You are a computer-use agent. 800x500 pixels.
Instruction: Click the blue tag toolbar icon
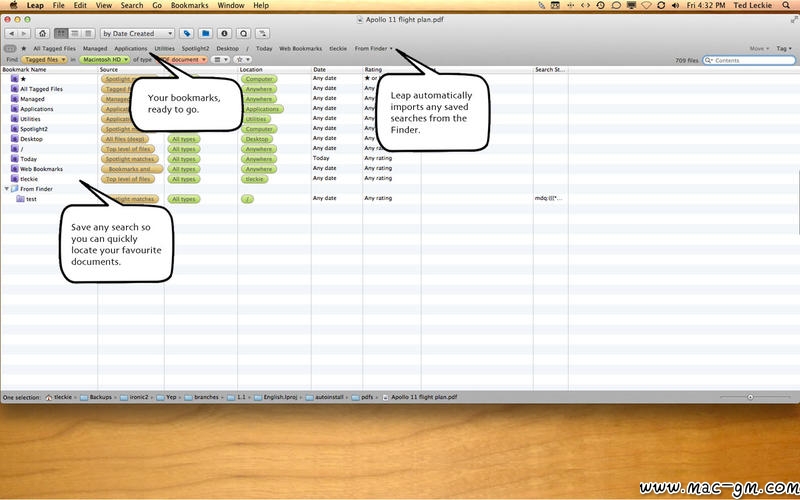(x=187, y=33)
